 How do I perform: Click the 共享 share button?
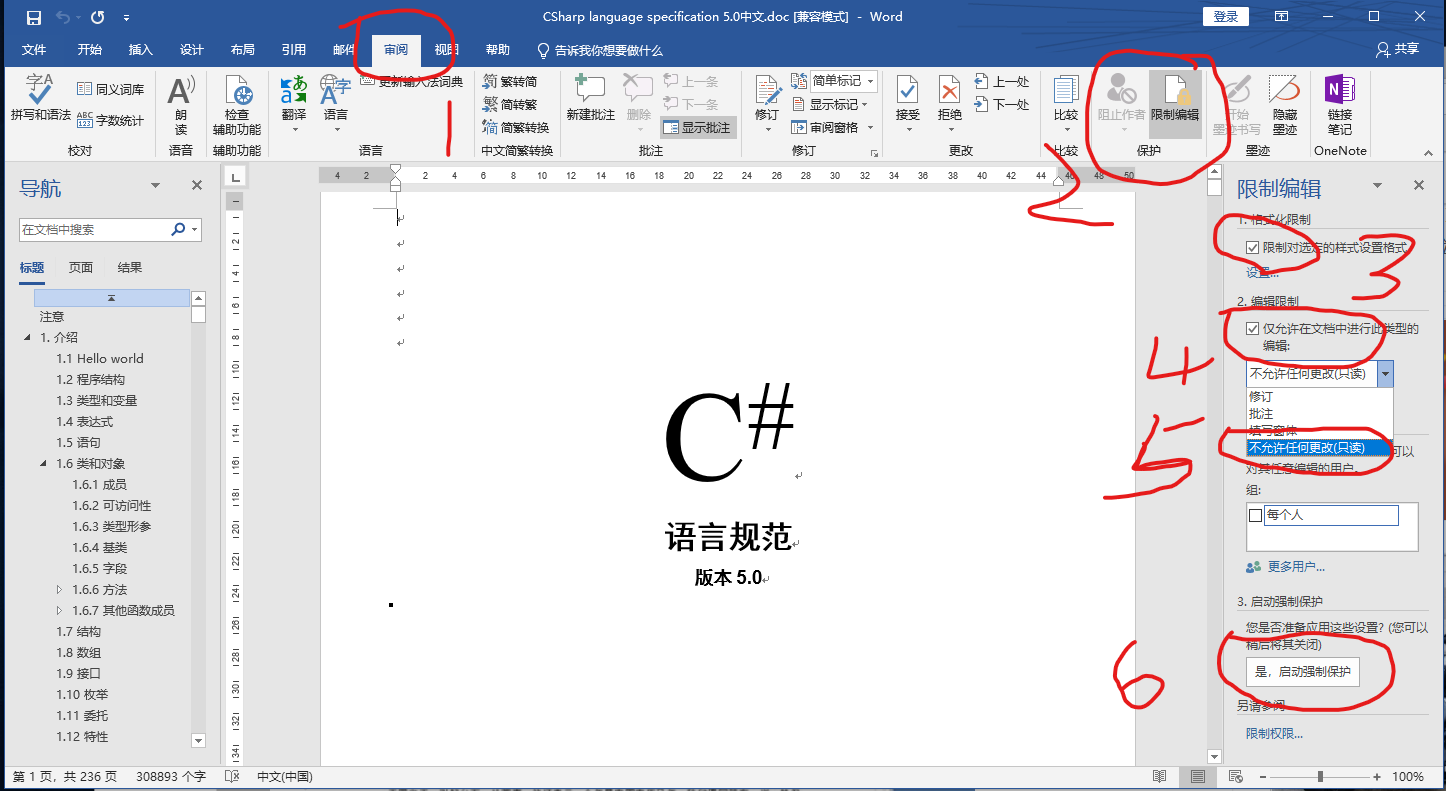click(1397, 50)
